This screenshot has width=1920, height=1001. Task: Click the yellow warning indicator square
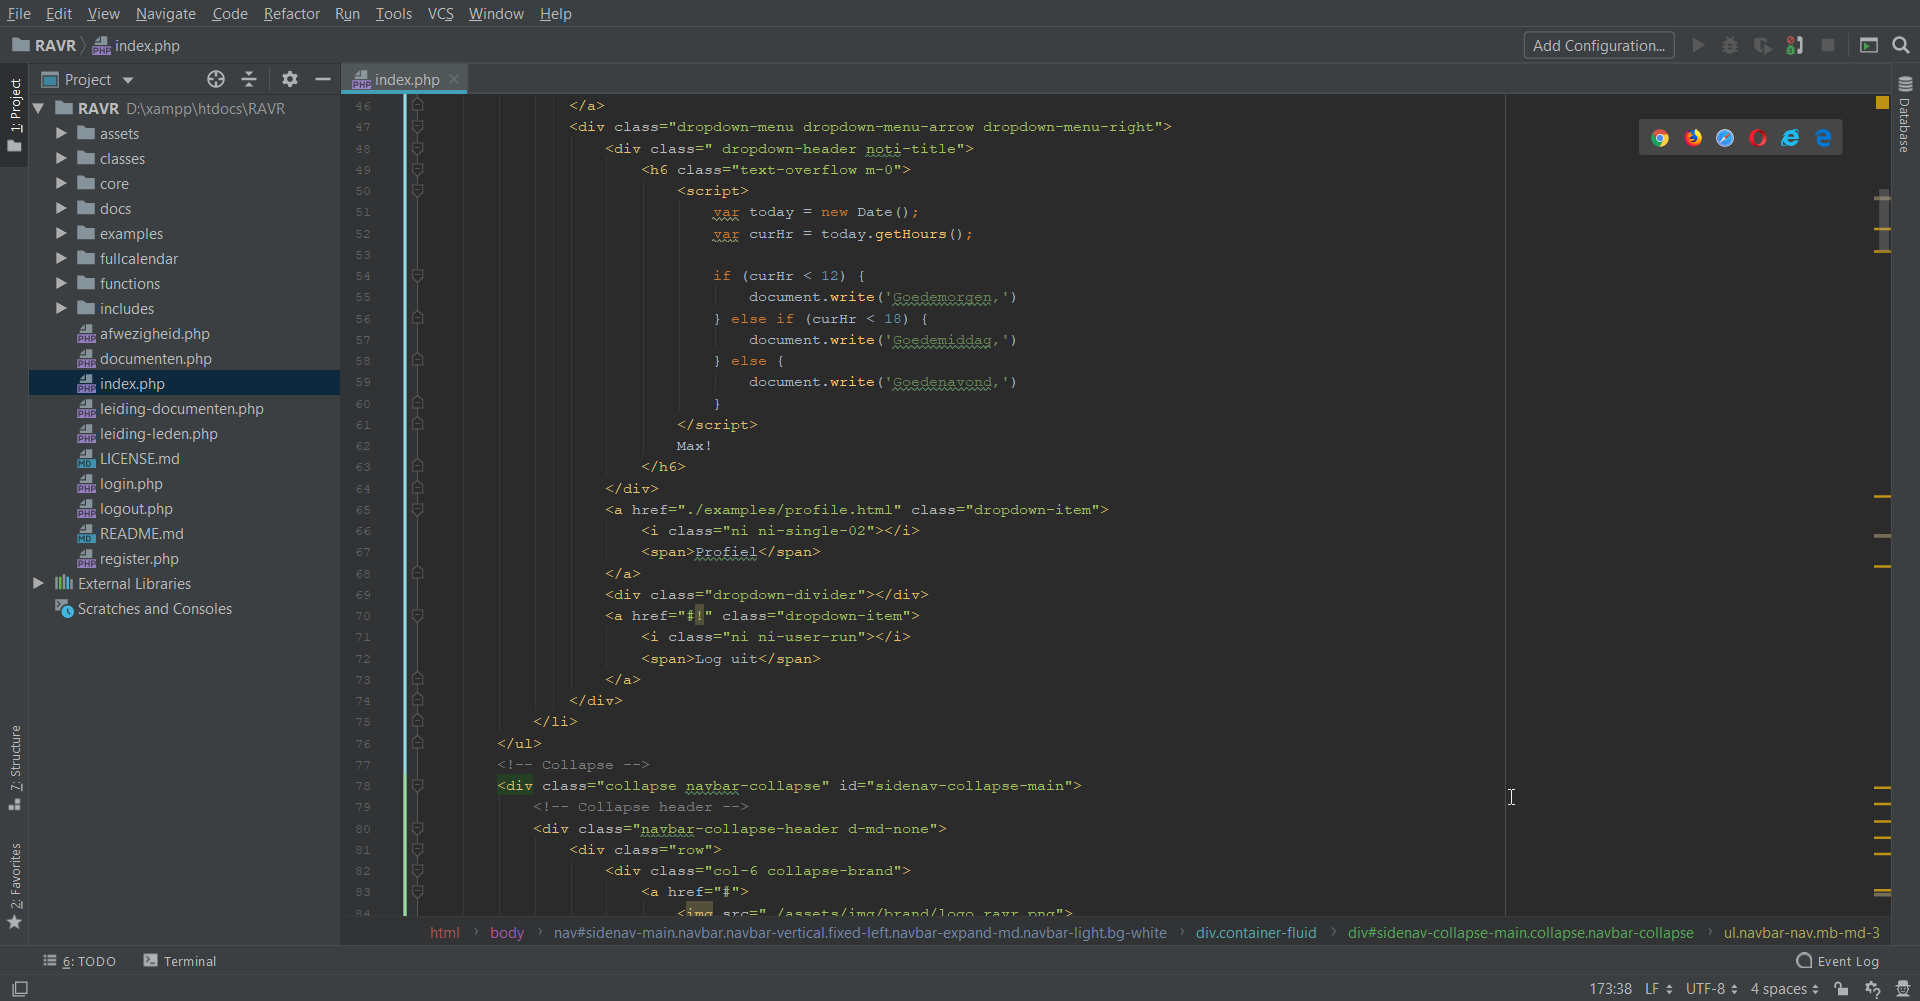click(x=1882, y=103)
